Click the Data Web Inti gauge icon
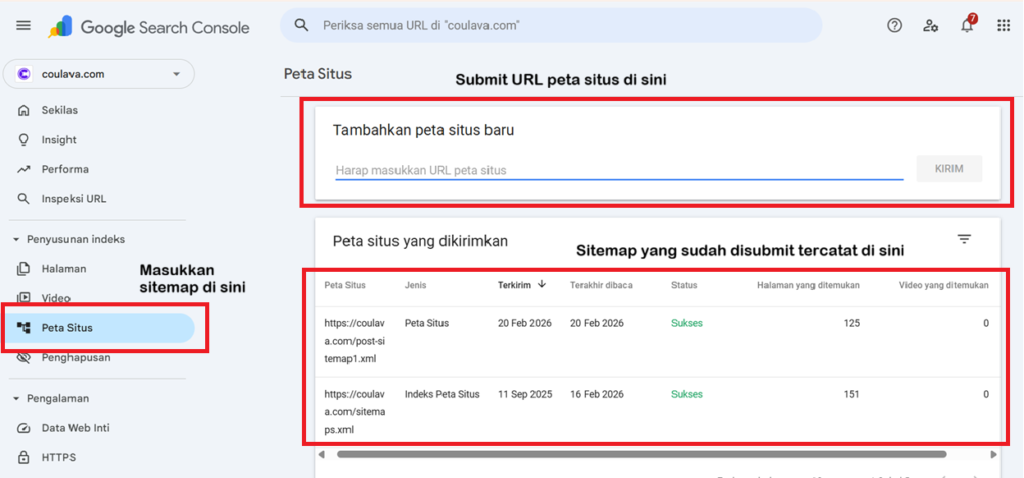 click(24, 428)
